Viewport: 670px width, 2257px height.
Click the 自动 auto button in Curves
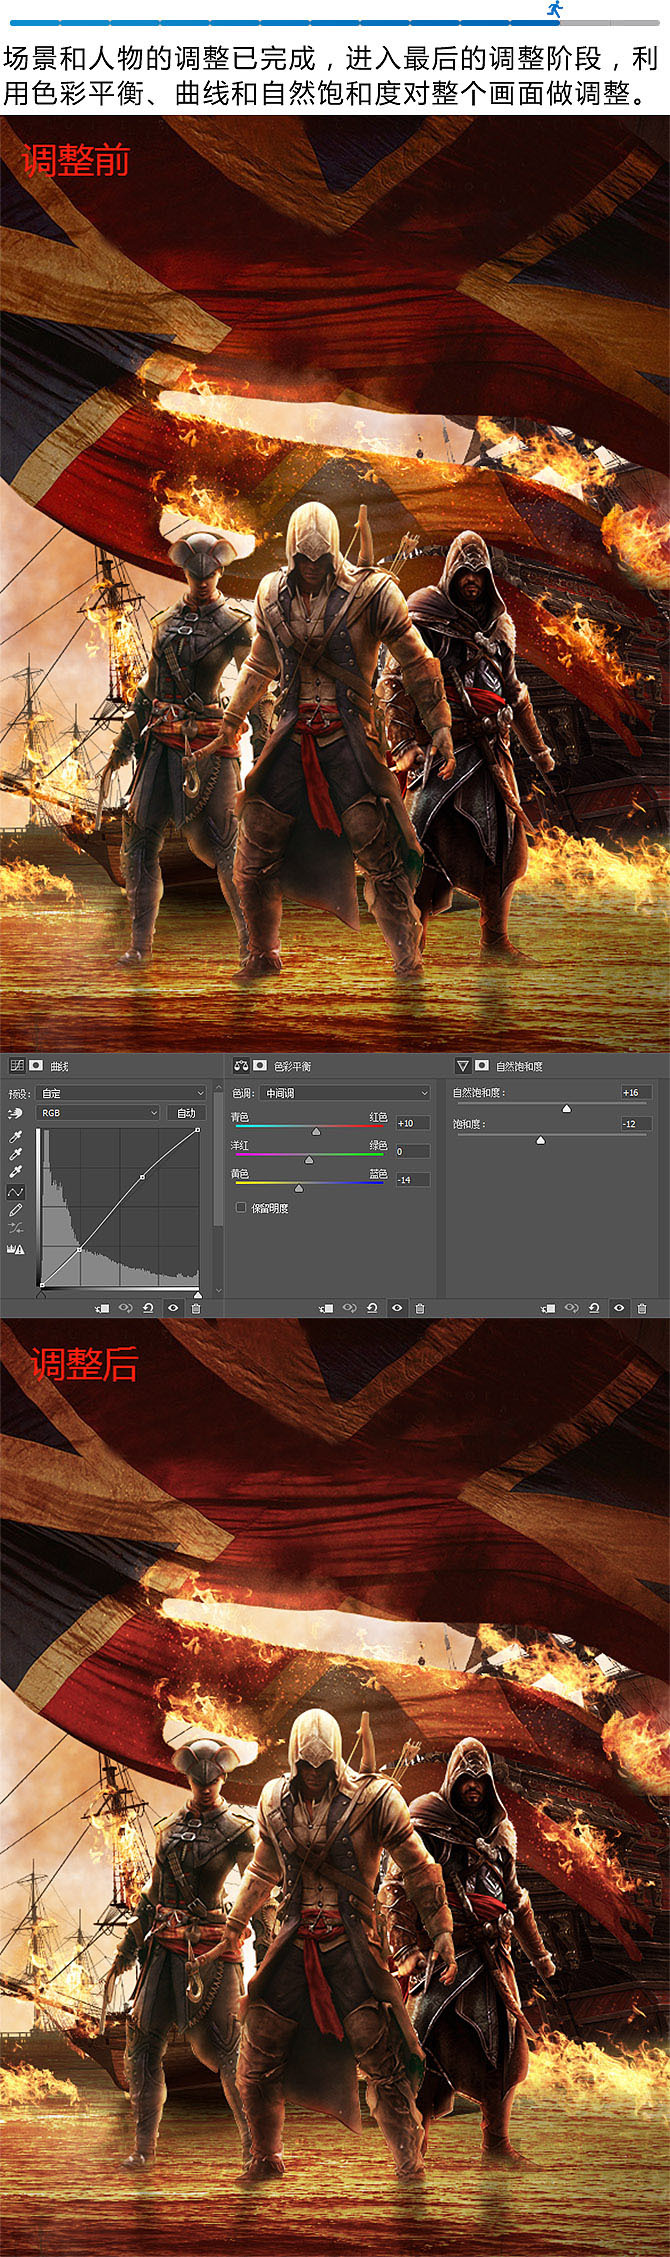tap(187, 1113)
